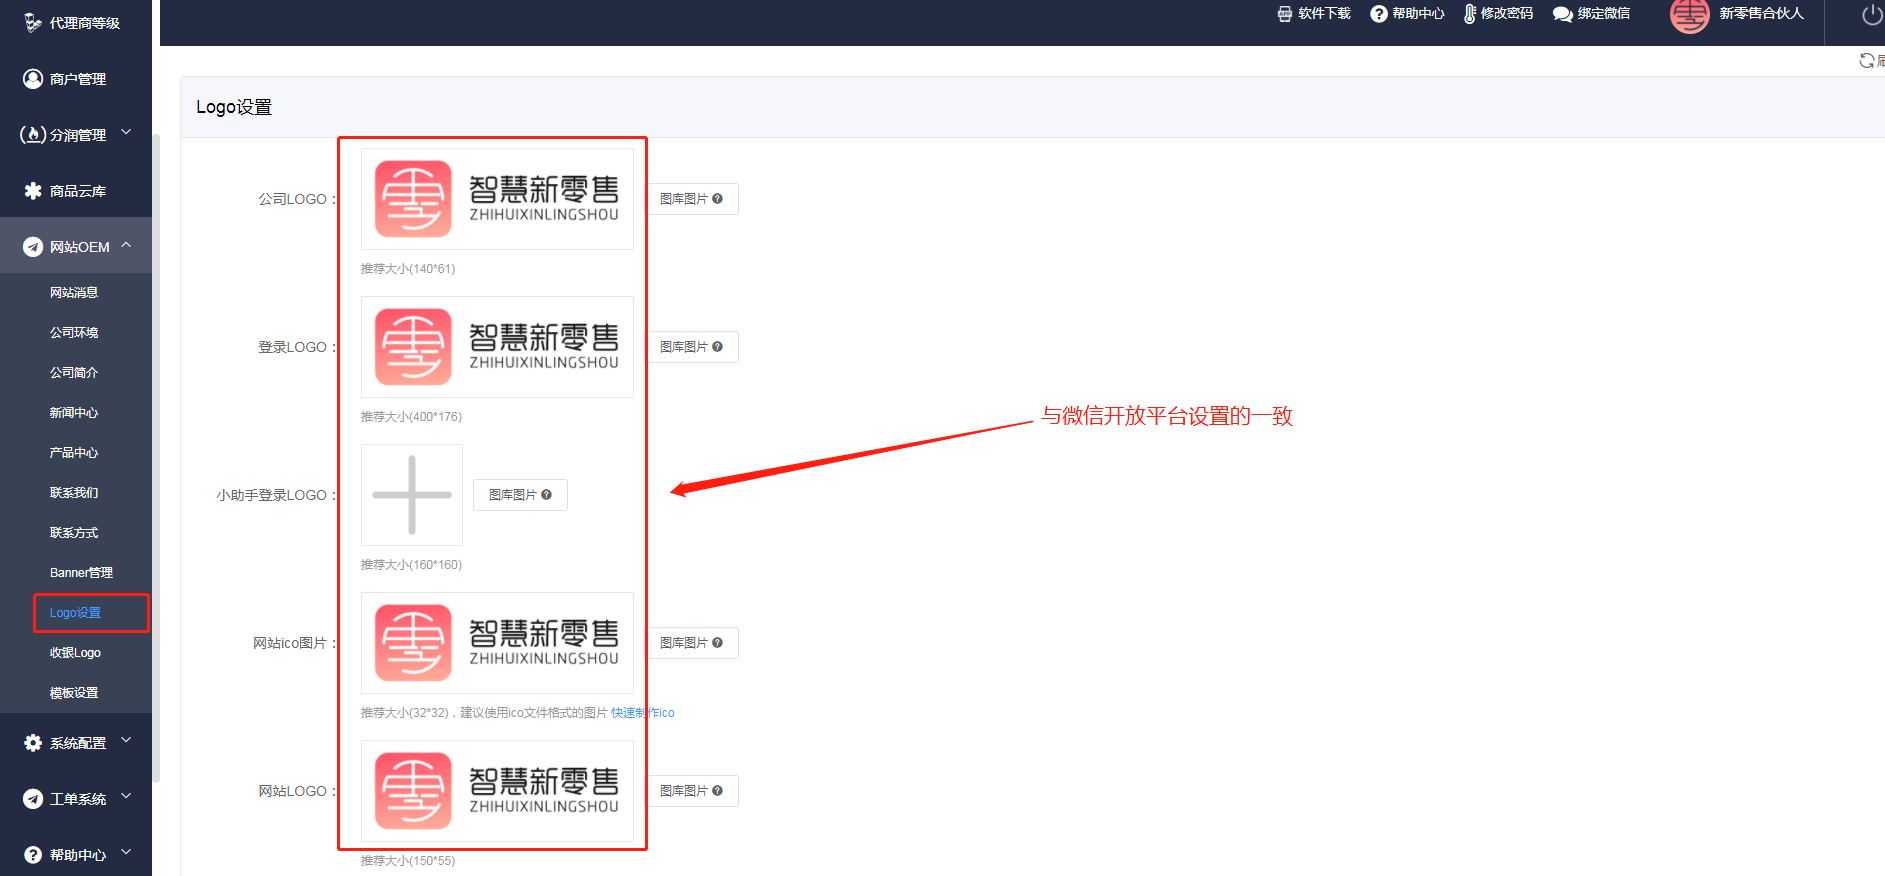Click the 代理商等级 sidebar icon
The image size is (1885, 876).
coord(33,22)
